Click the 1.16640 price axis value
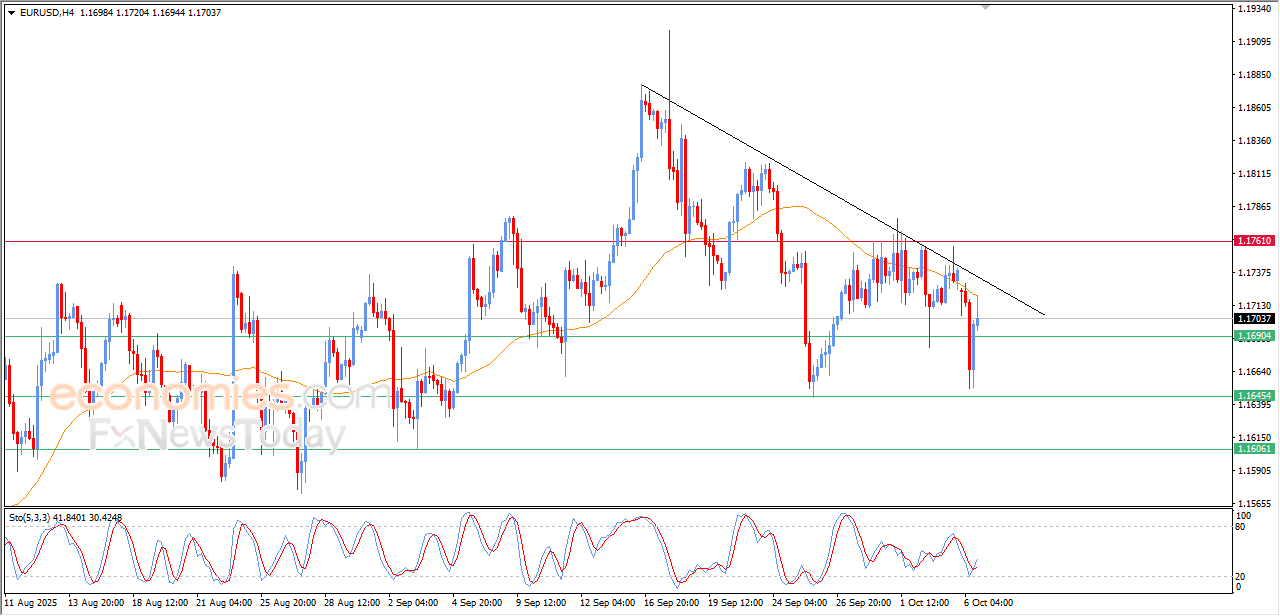Image resolution: width=1280 pixels, height=616 pixels. [x=1254, y=372]
